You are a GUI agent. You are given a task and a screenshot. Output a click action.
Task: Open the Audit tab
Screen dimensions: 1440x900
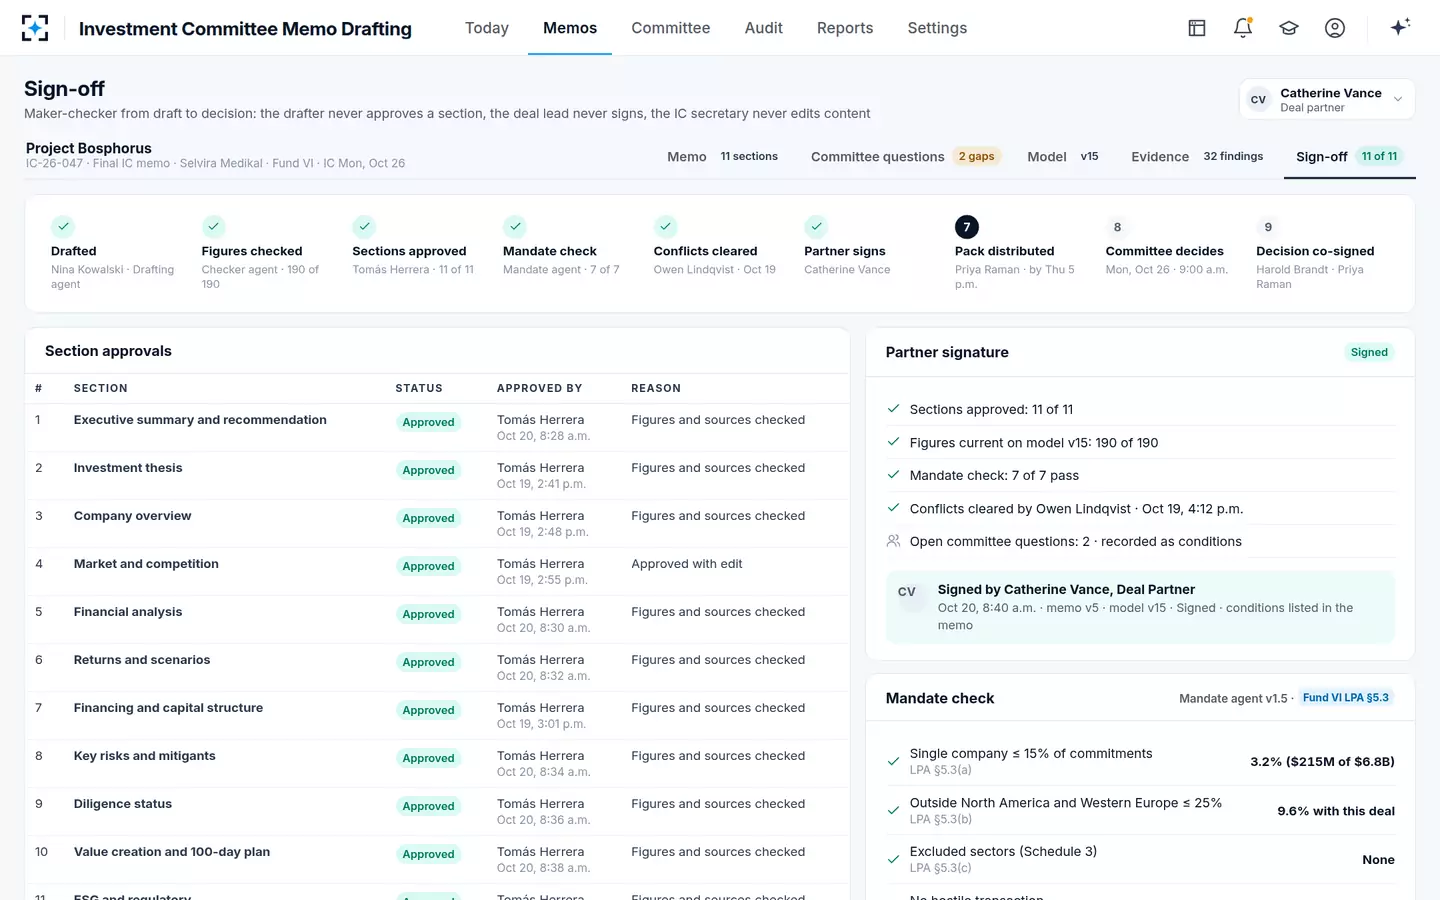763,28
